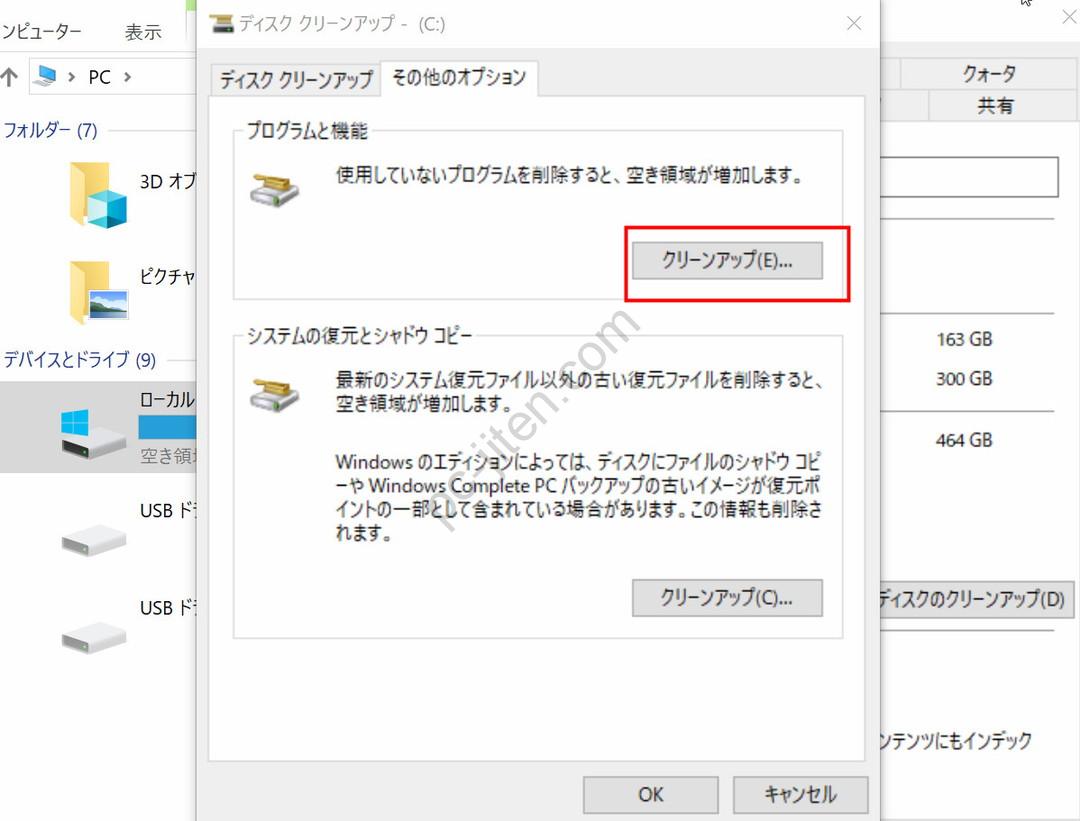Expand the chevron after PC in breadcrumb
1080x821 pixels.
pos(127,77)
